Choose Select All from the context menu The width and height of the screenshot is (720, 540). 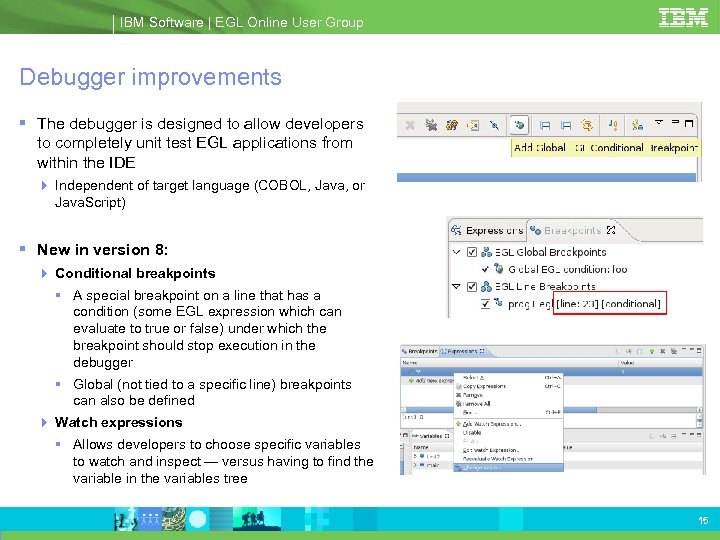(508, 377)
